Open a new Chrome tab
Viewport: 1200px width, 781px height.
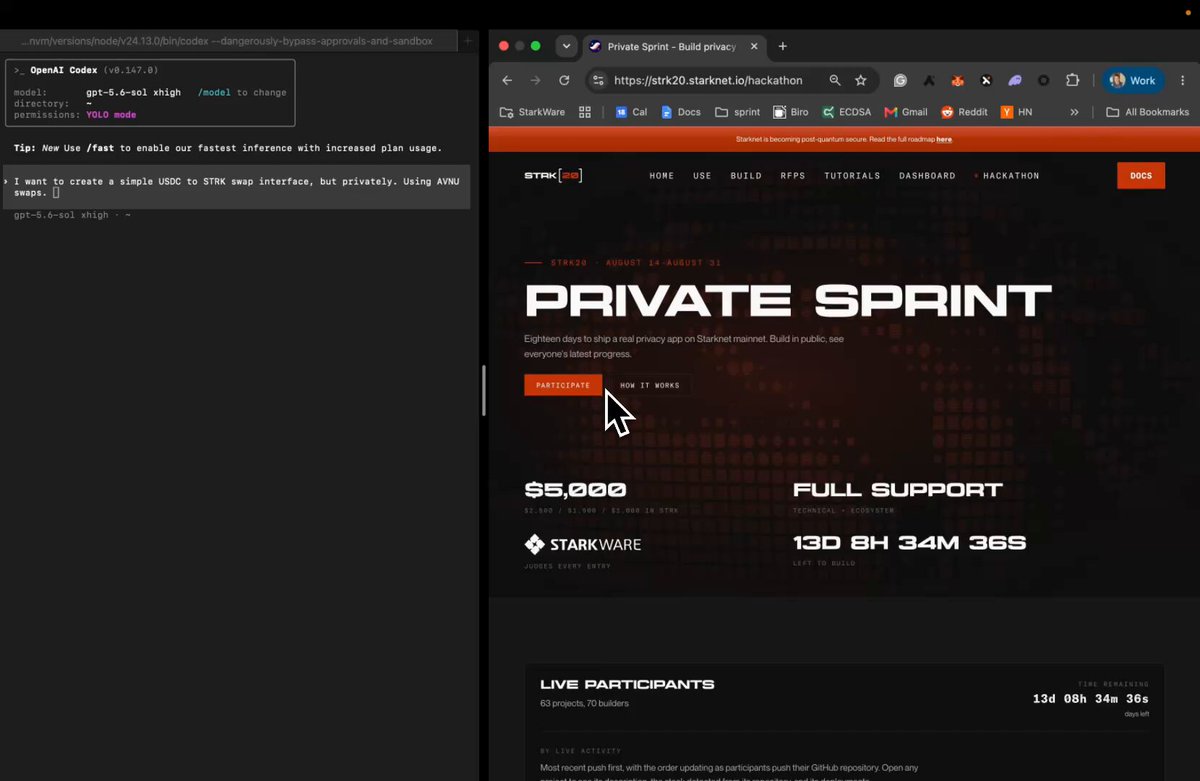783,46
